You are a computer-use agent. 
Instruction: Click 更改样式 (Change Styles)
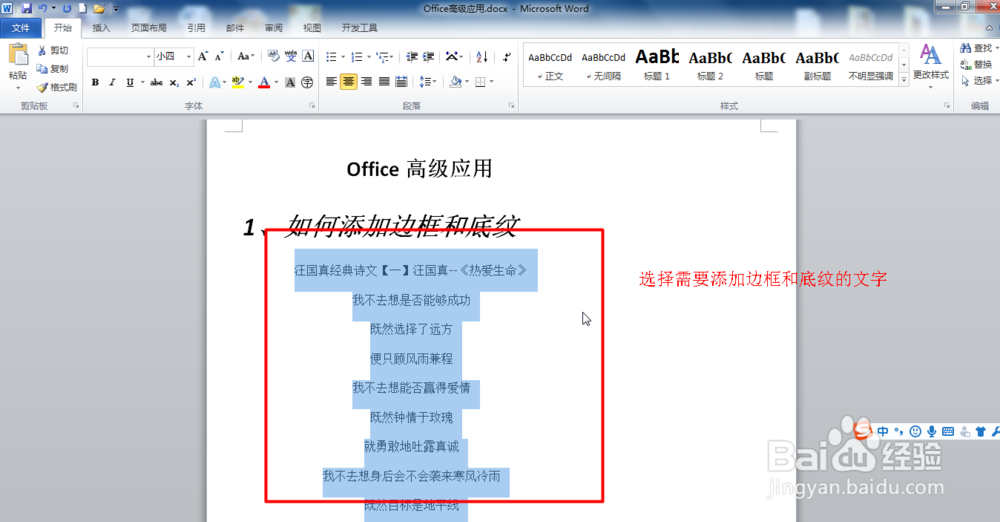930,67
